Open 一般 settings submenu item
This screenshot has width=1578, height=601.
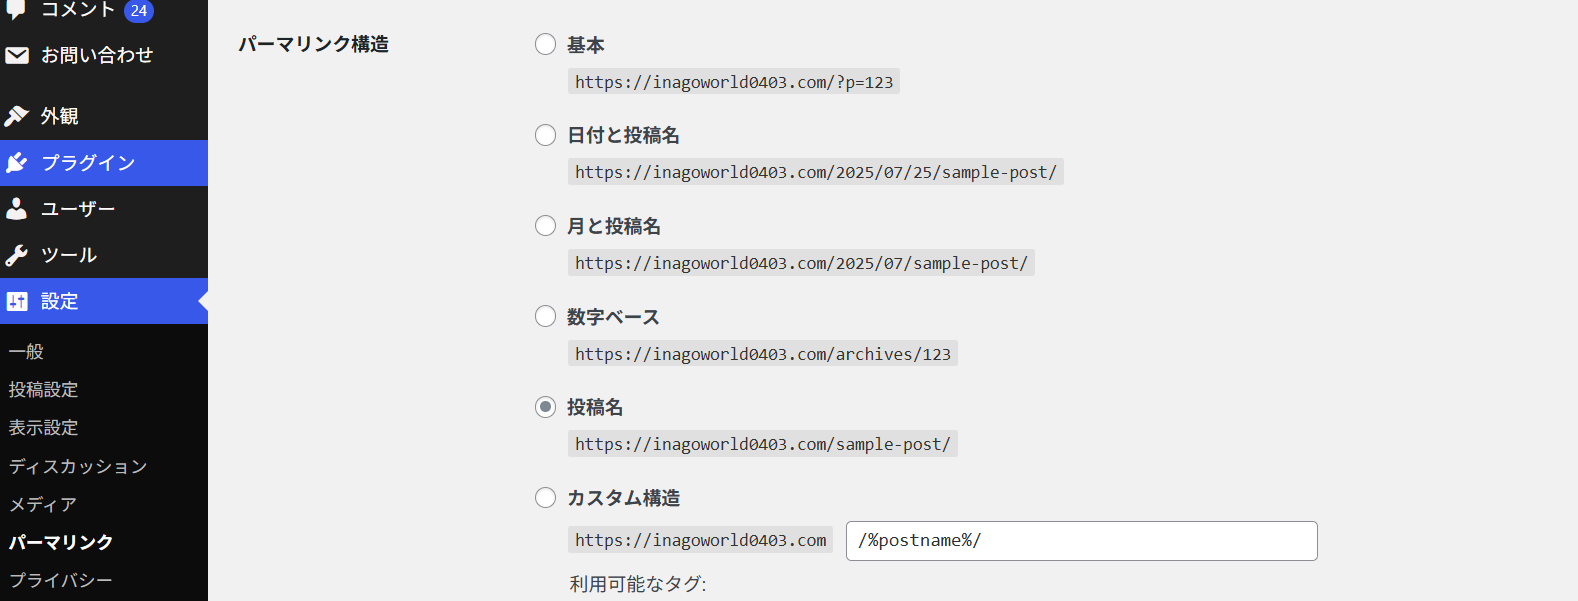tap(27, 352)
